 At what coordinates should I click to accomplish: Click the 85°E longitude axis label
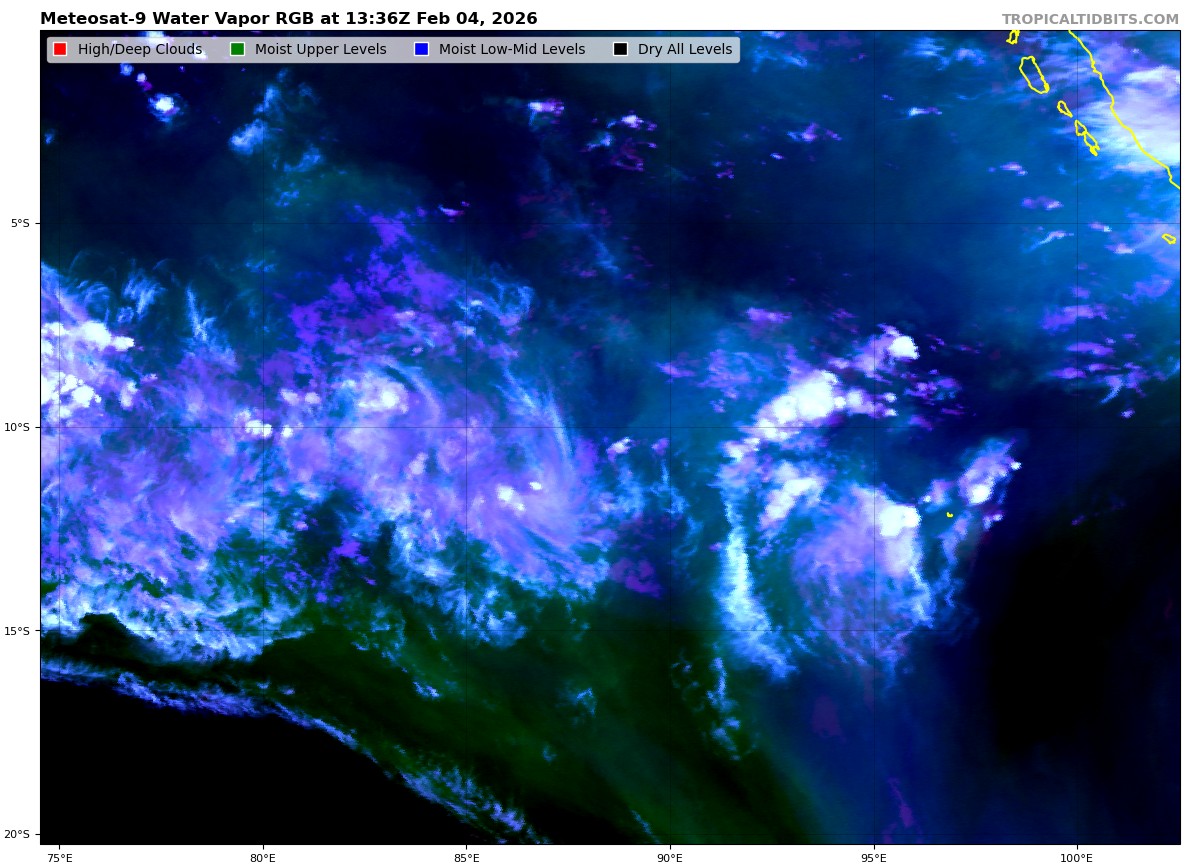[466, 857]
